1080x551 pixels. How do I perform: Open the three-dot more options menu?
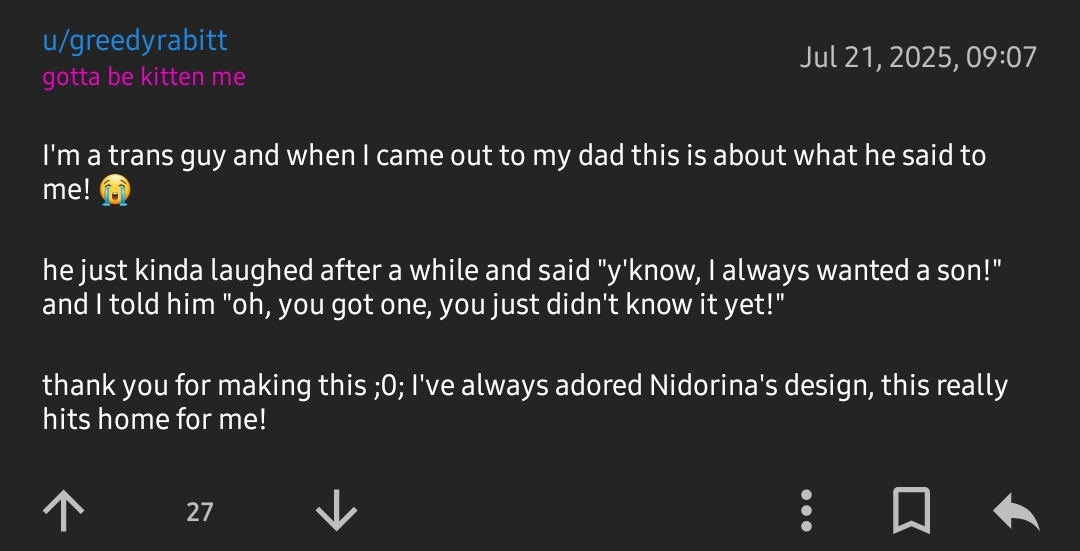(807, 511)
